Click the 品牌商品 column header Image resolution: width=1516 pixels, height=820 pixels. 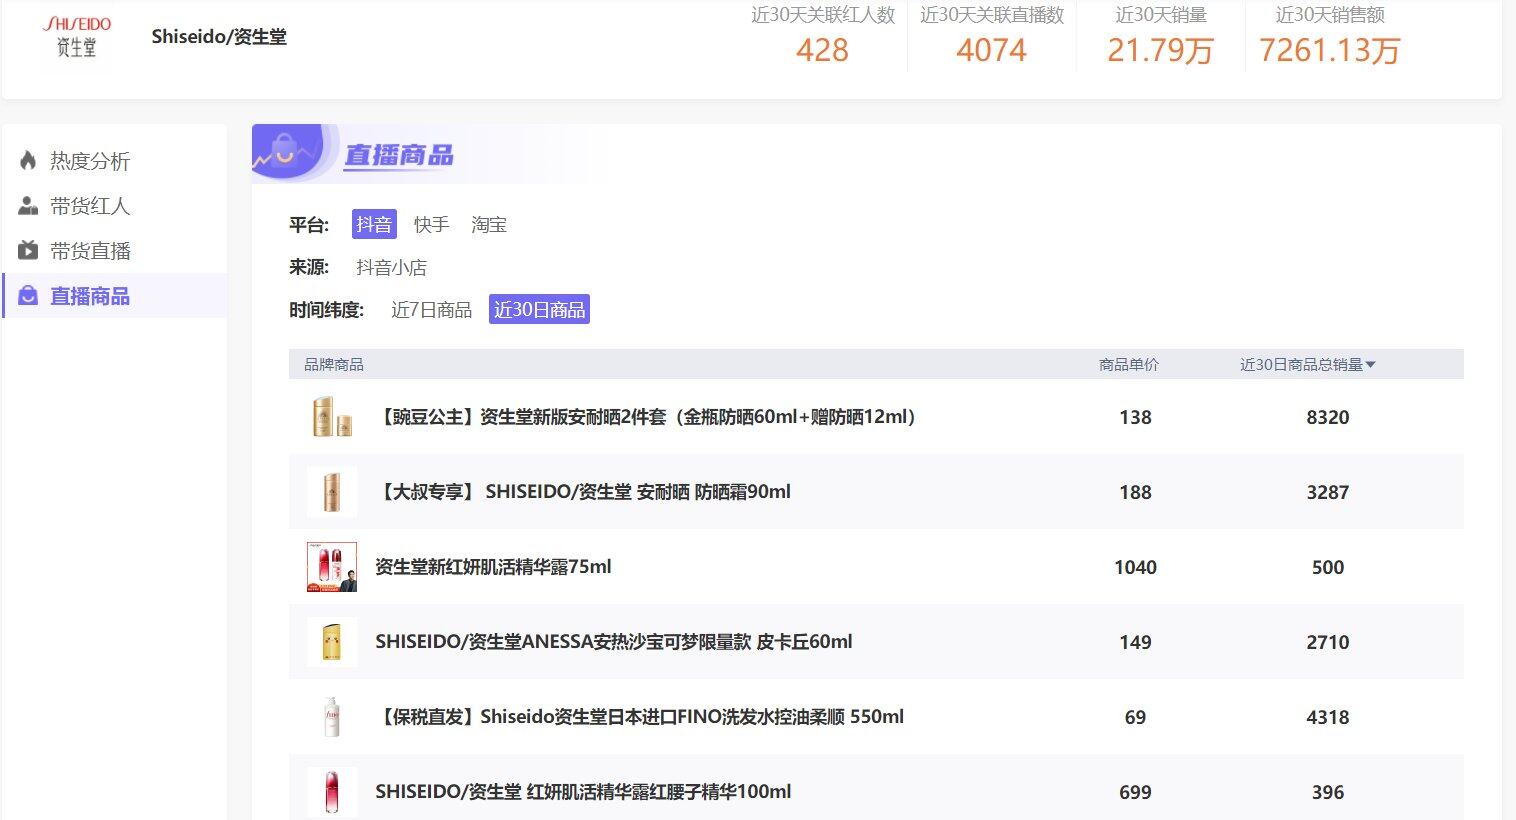pos(334,365)
